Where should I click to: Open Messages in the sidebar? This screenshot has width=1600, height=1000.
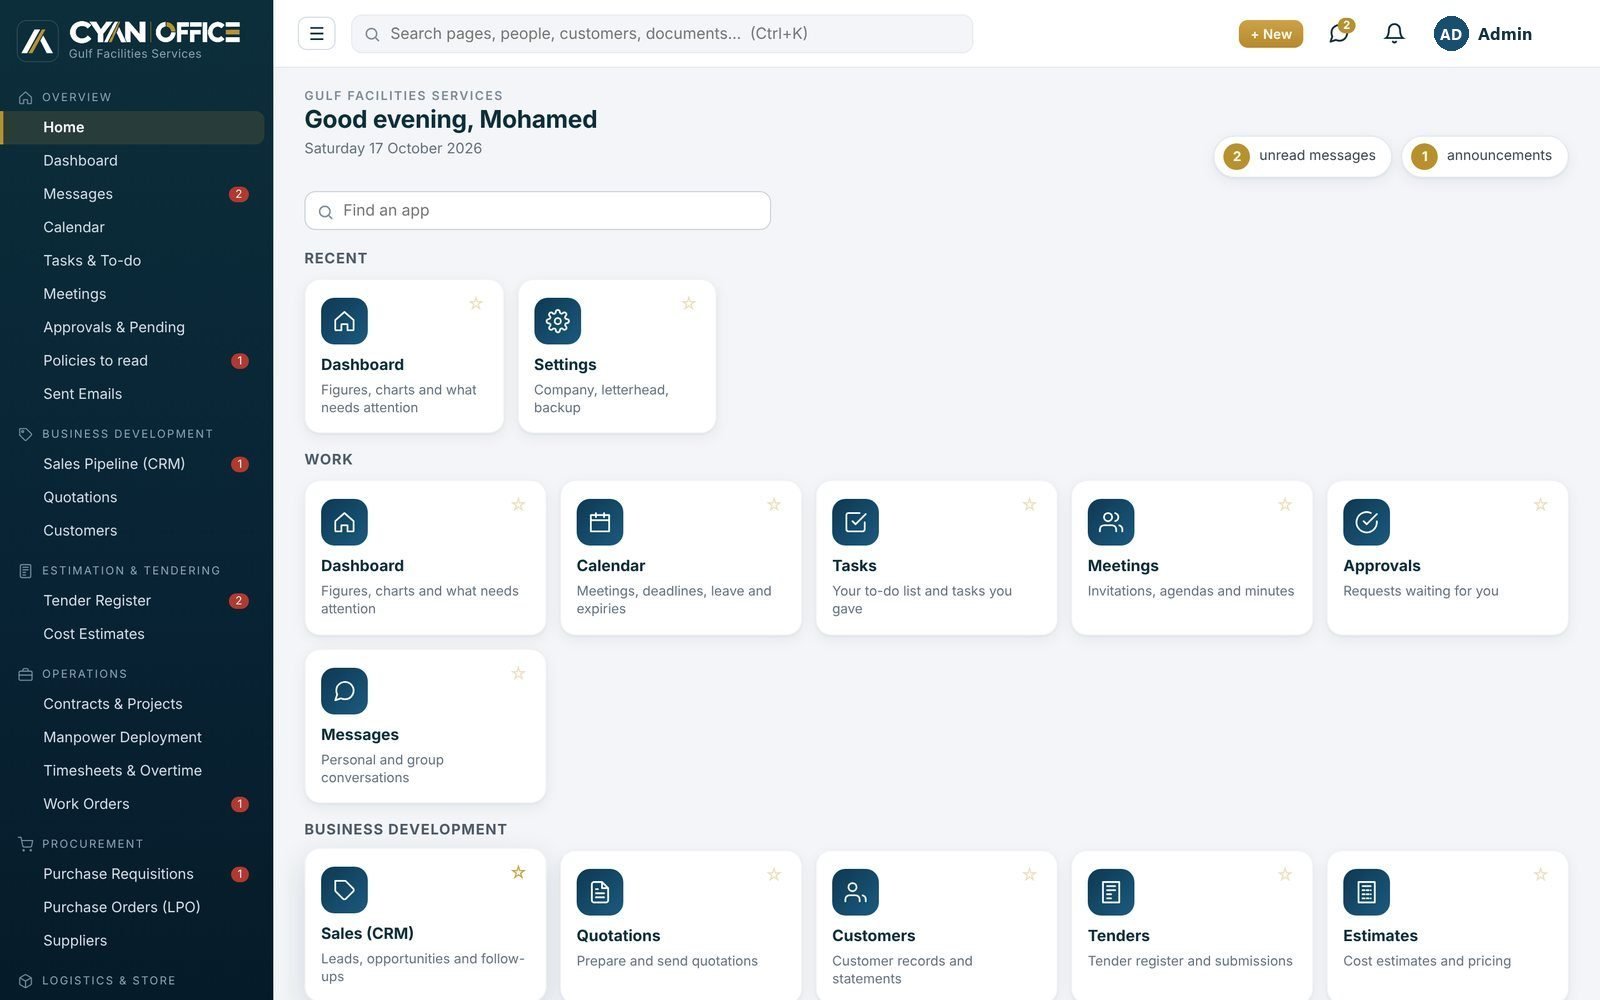[134, 194]
